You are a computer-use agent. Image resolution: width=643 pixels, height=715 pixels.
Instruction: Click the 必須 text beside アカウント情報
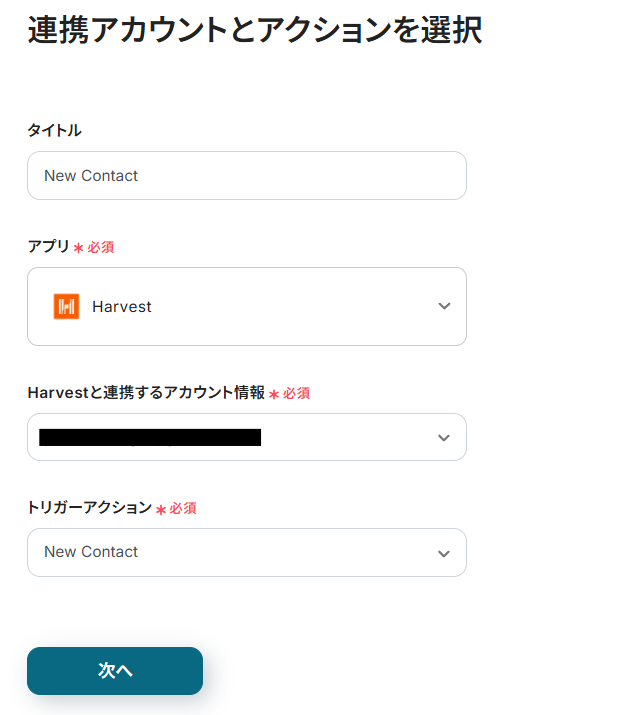(x=296, y=394)
